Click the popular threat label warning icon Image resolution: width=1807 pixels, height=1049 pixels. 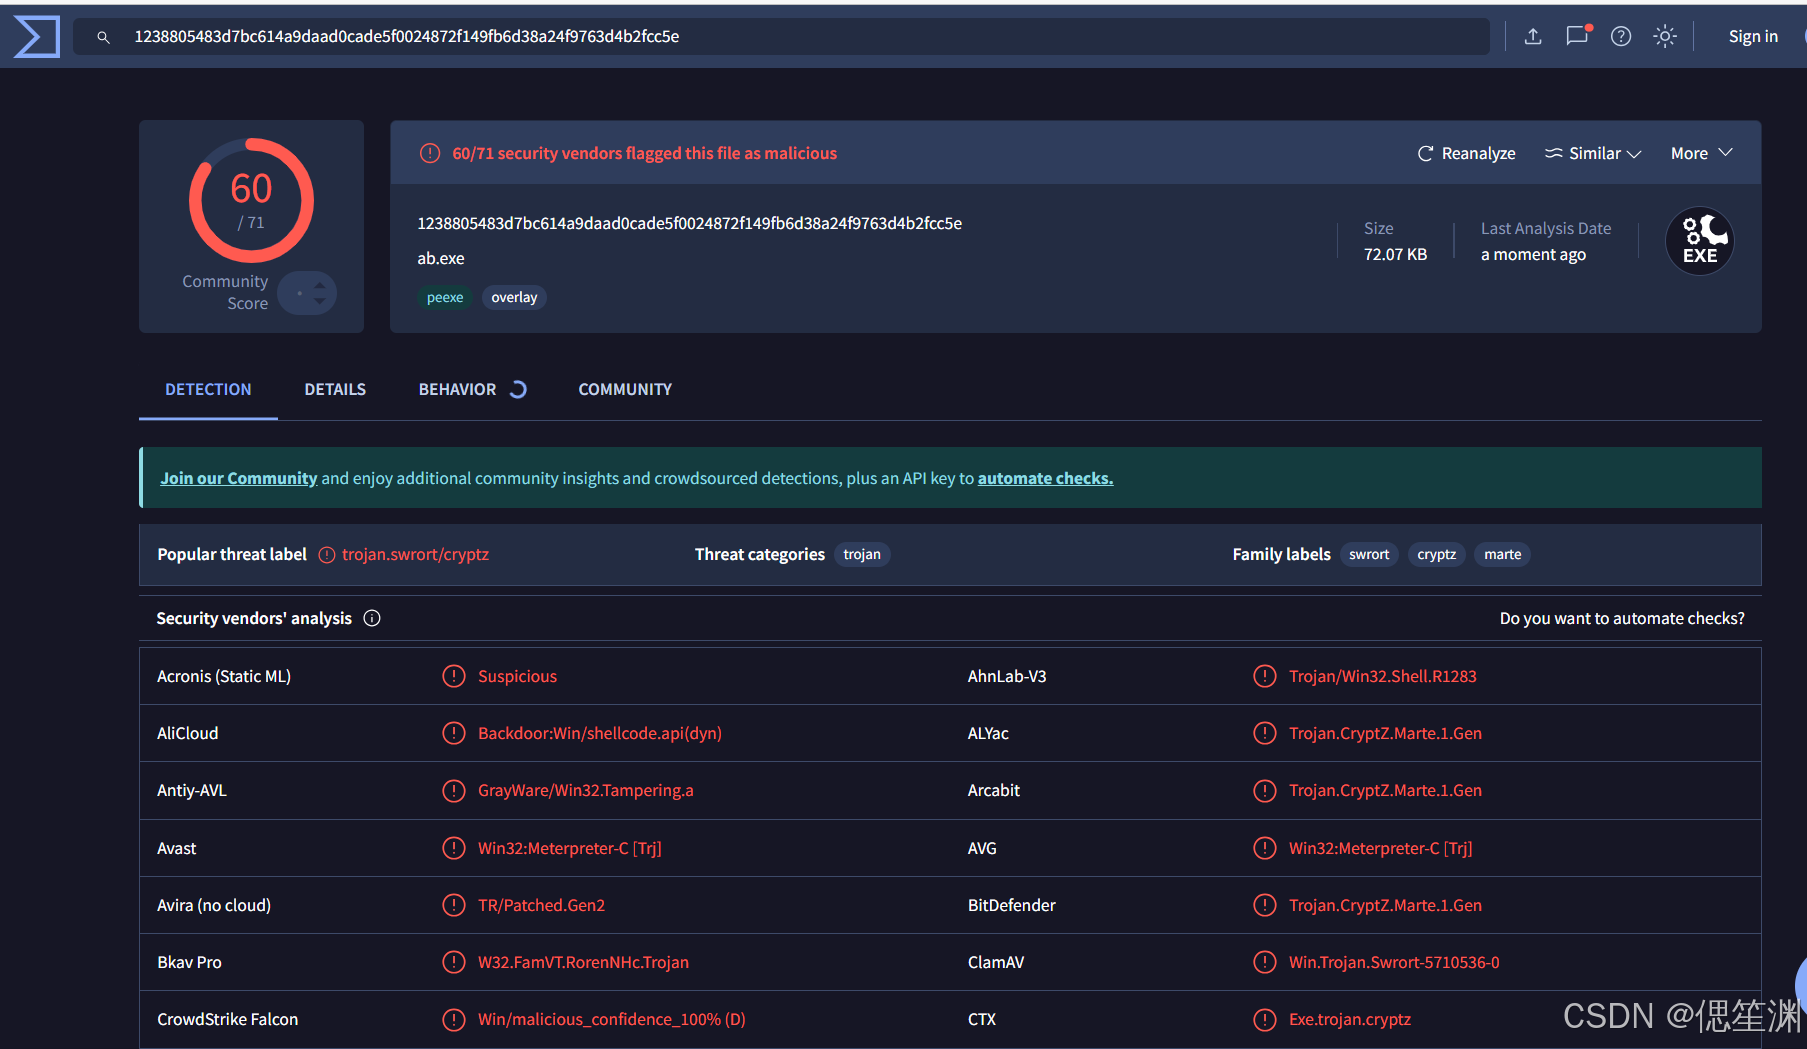click(x=327, y=555)
